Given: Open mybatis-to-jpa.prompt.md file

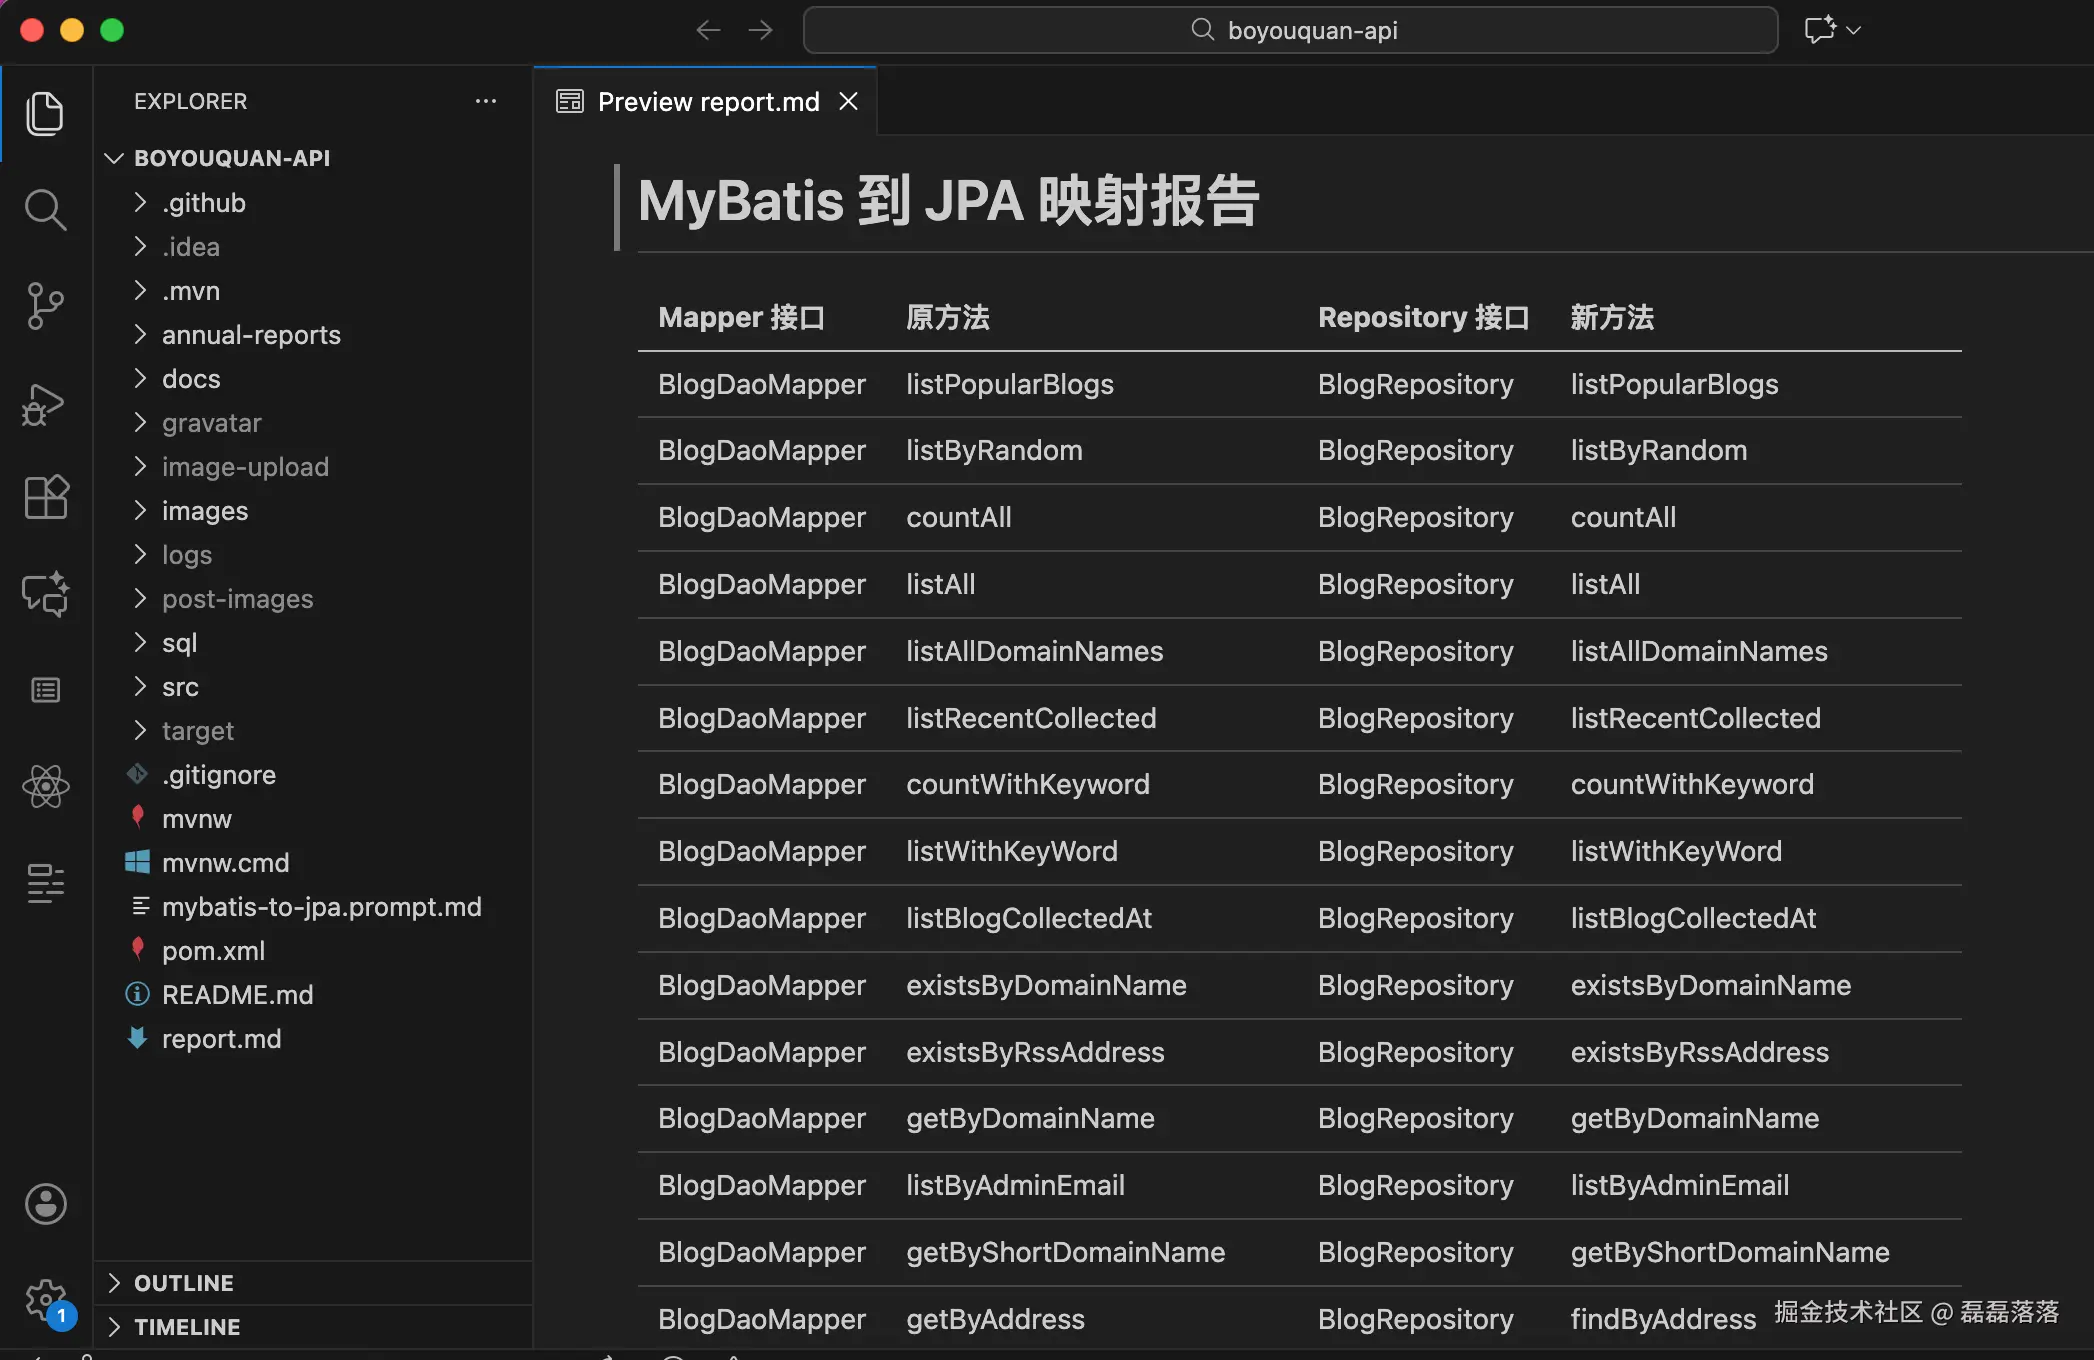Looking at the screenshot, I should [321, 907].
